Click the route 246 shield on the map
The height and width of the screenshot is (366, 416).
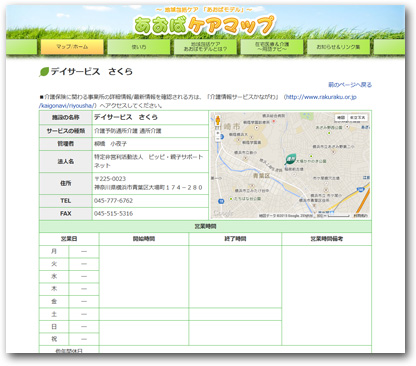point(360,189)
